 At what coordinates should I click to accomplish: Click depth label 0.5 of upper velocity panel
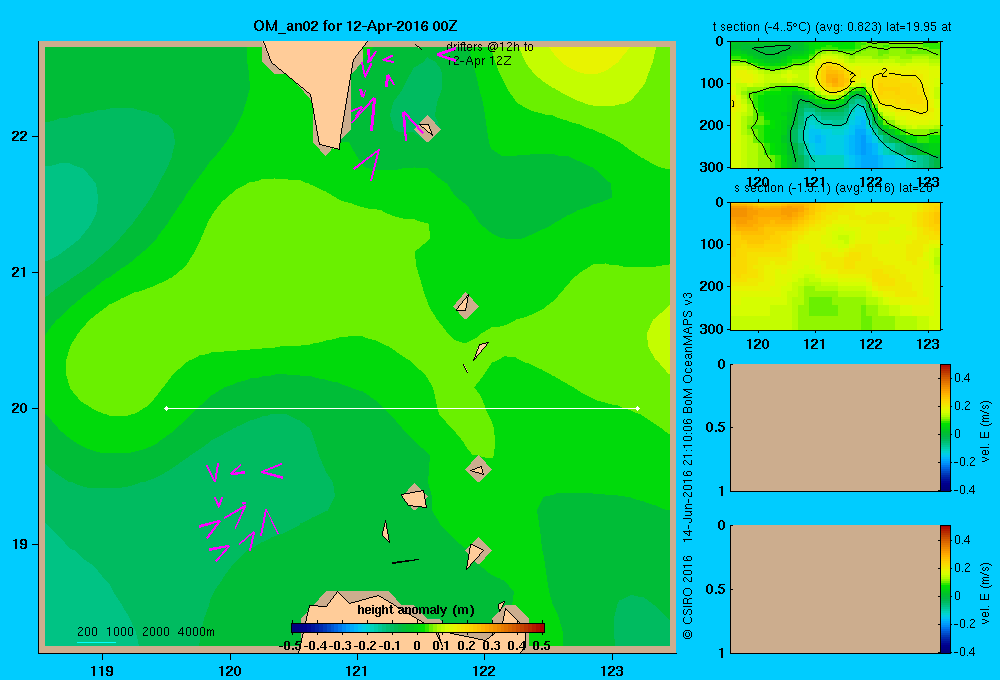(x=716, y=427)
